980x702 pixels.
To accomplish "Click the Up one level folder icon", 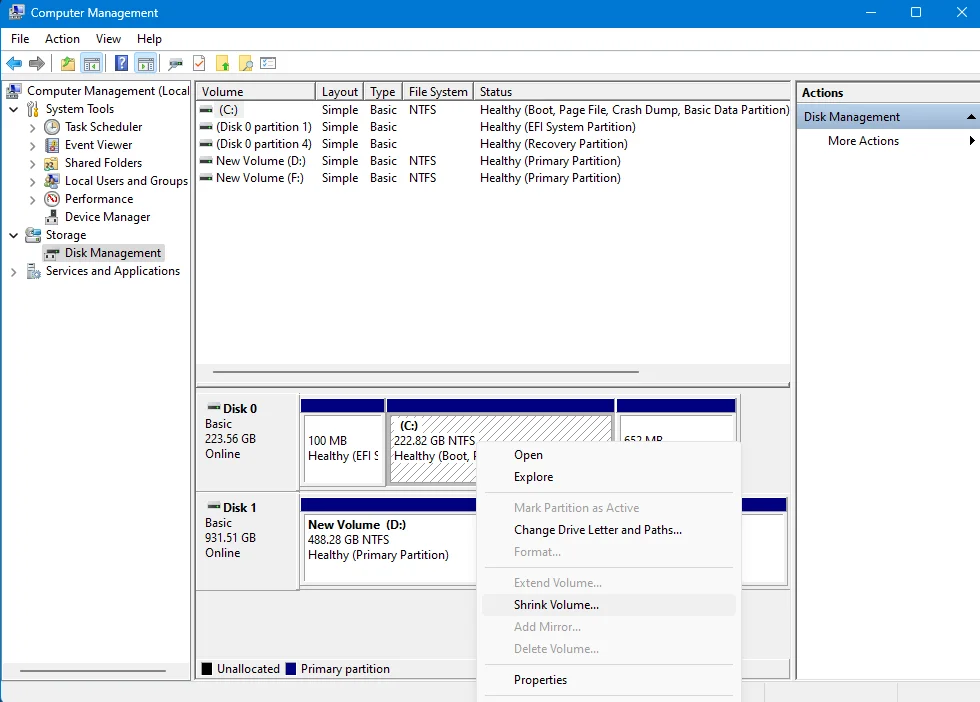I will pos(68,63).
